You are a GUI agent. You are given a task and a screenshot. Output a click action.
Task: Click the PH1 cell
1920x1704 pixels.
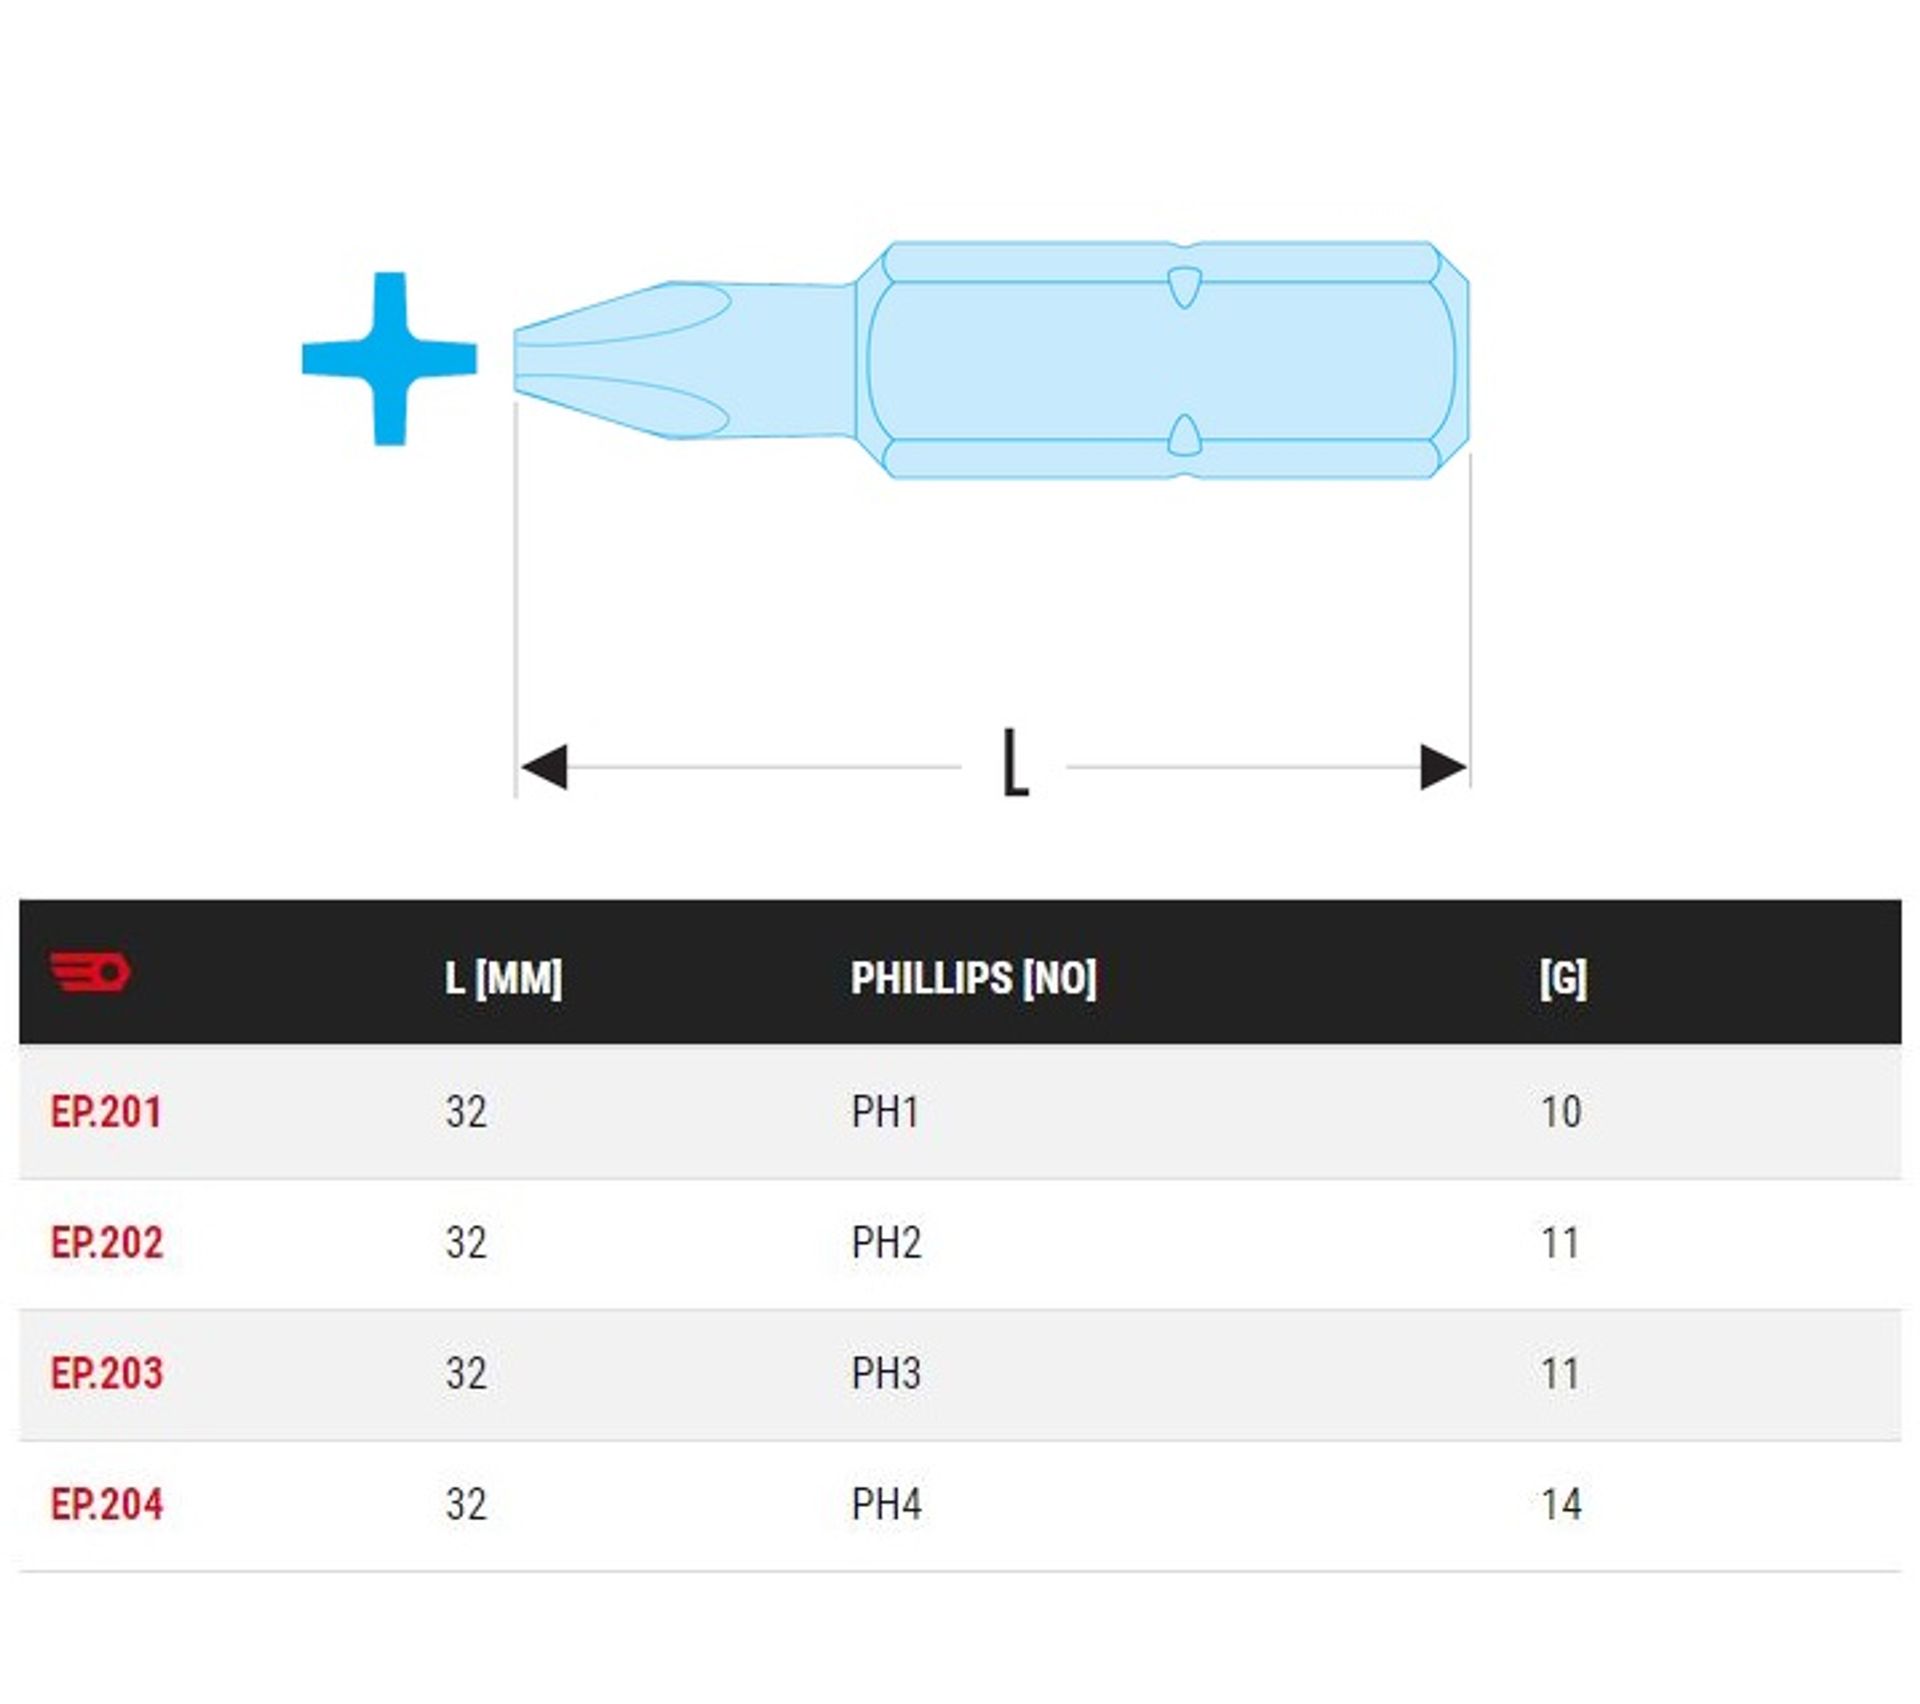[x=885, y=1112]
